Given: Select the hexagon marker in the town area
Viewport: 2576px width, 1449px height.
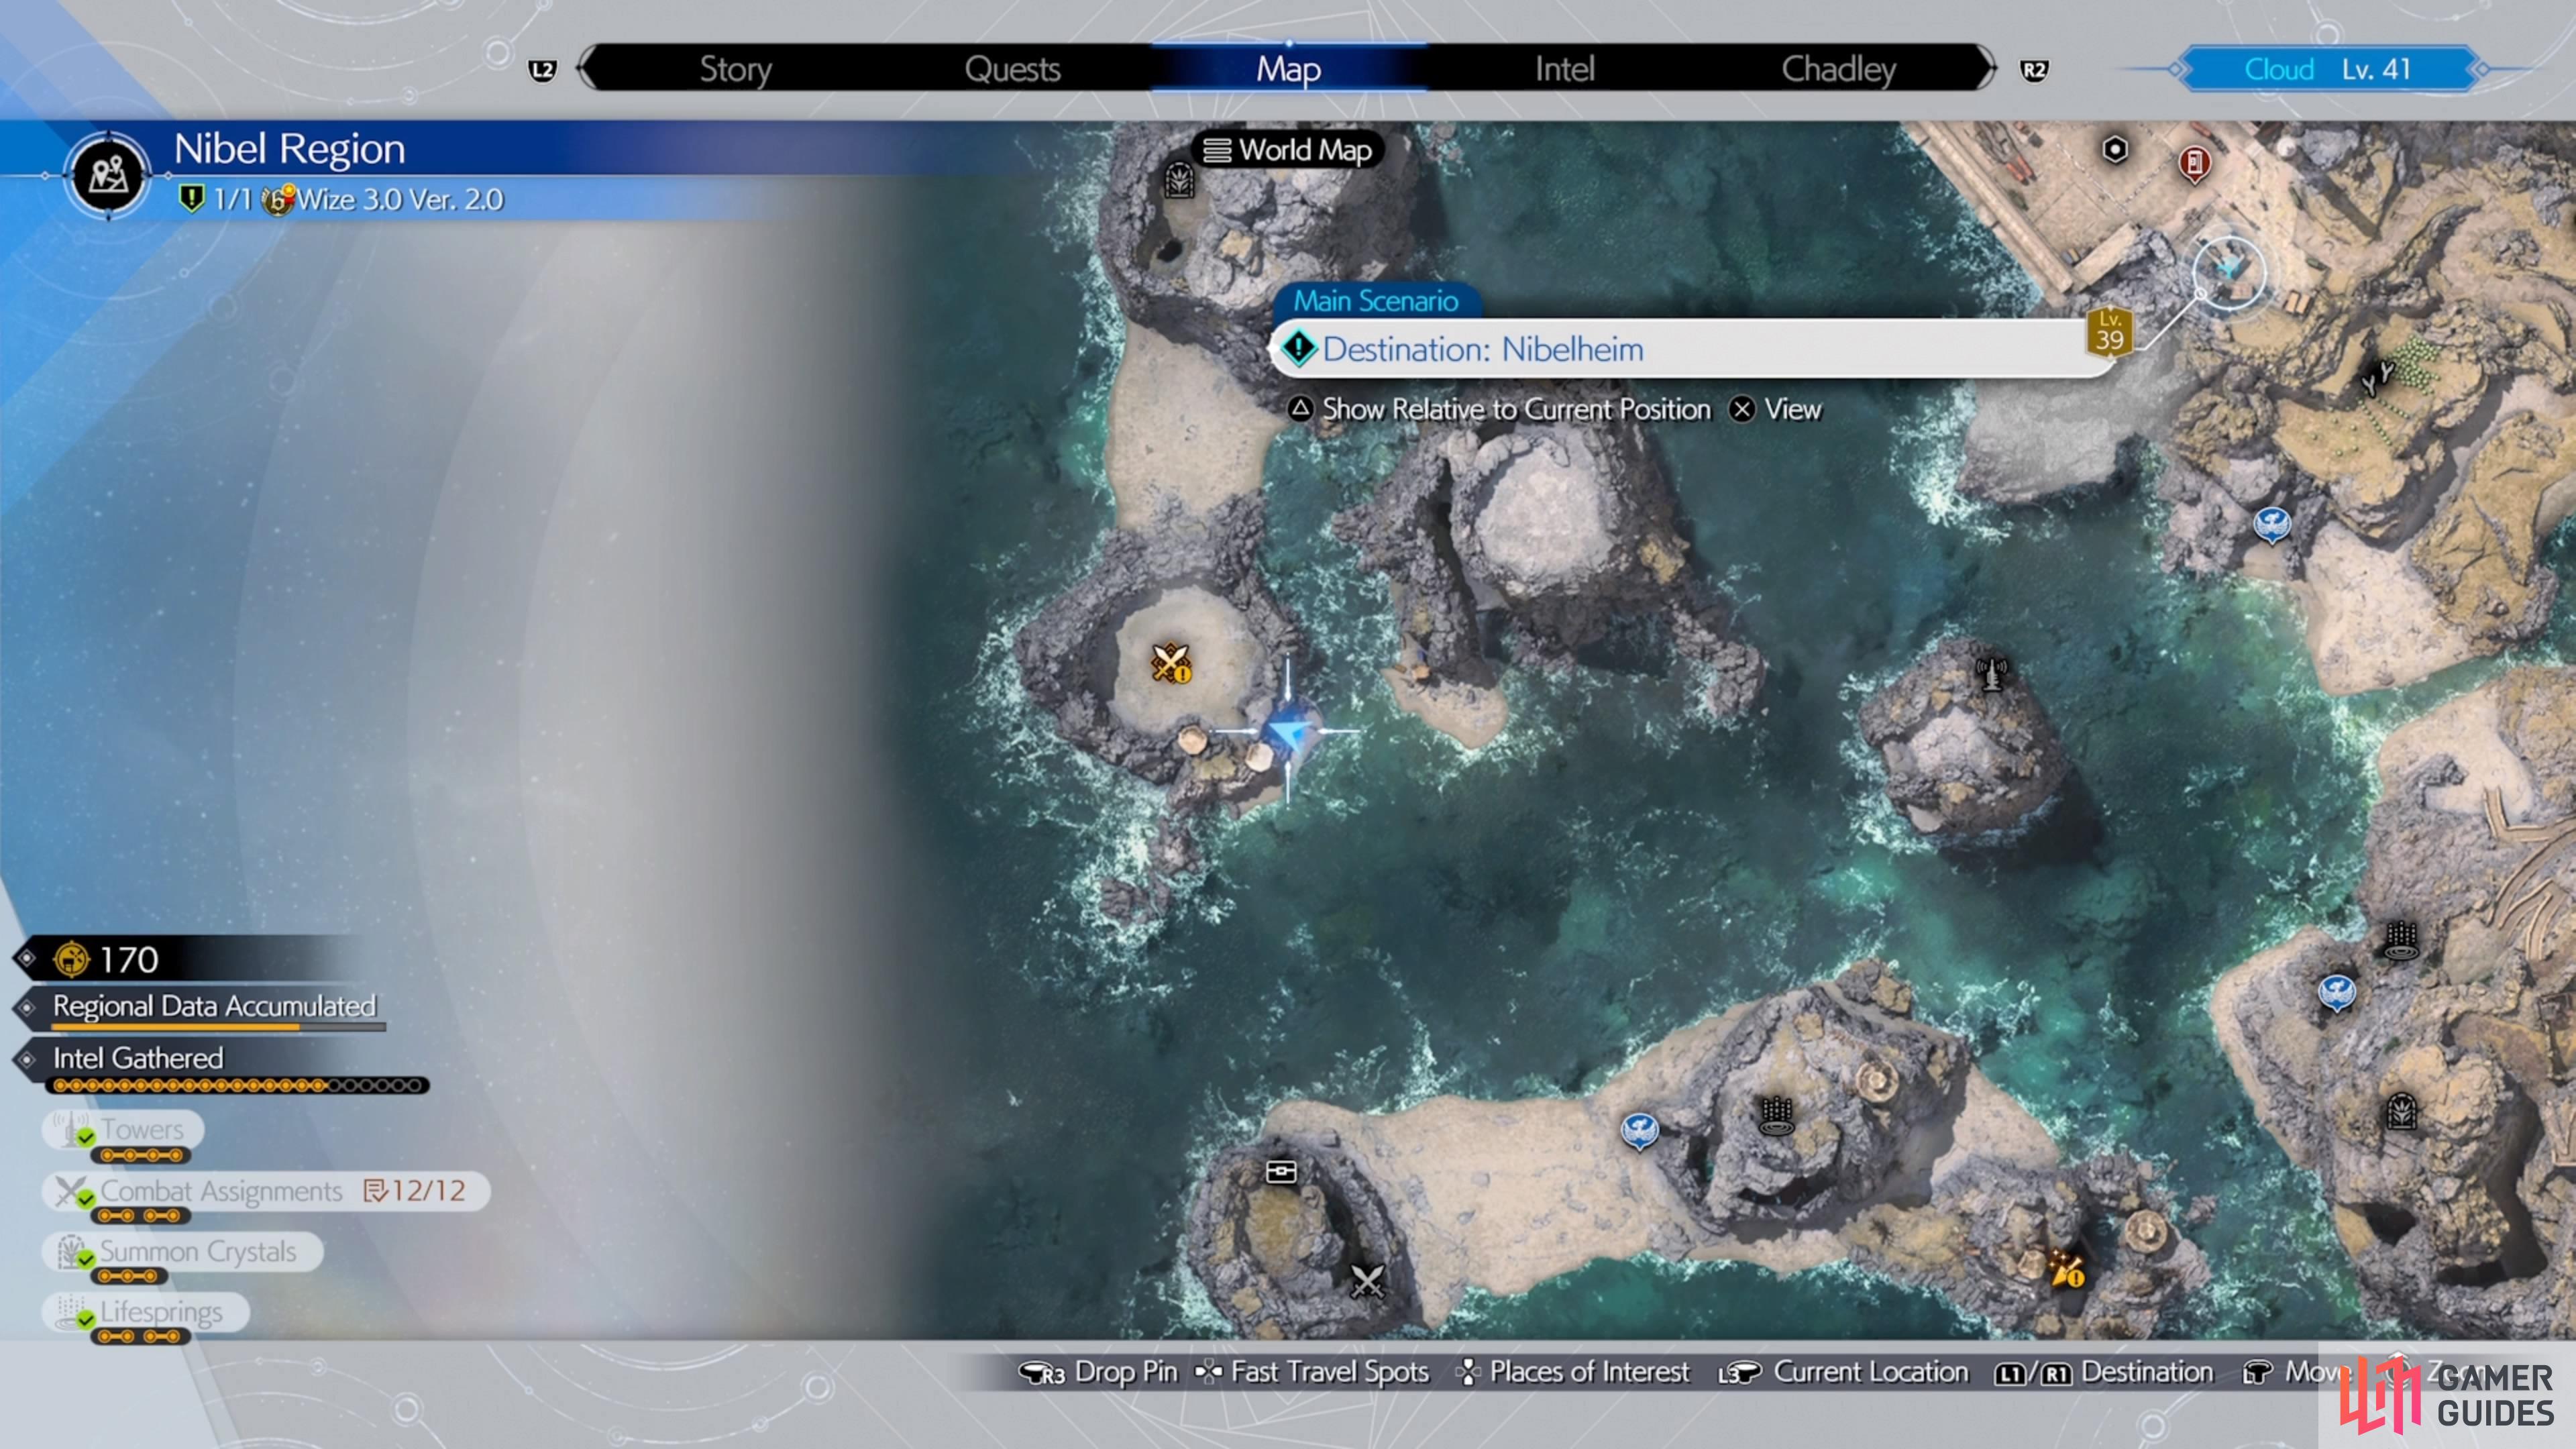Looking at the screenshot, I should click(2114, 150).
